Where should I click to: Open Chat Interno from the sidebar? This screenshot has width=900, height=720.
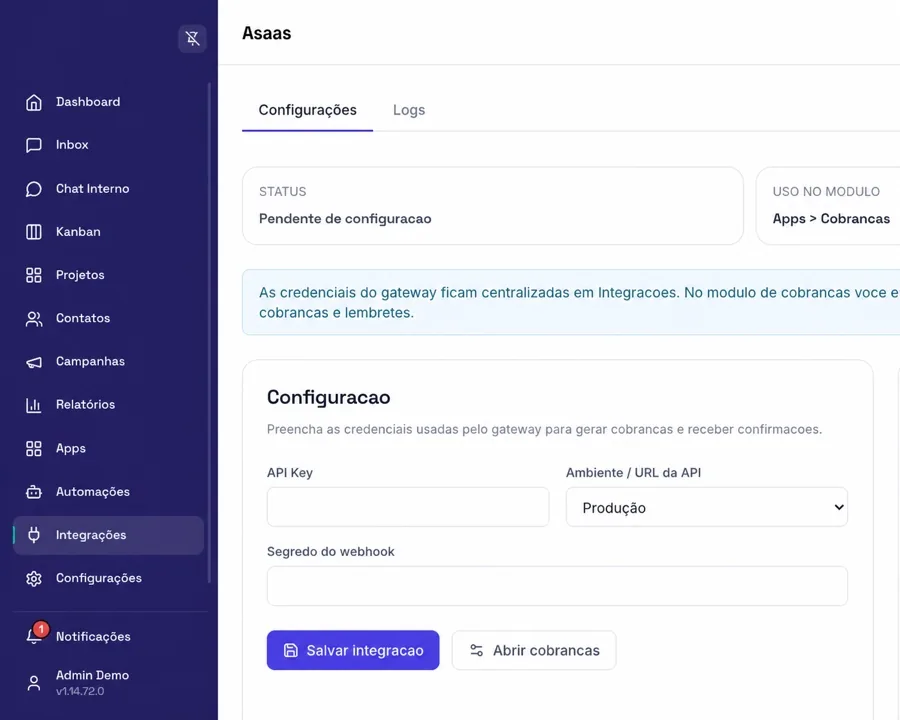point(108,188)
